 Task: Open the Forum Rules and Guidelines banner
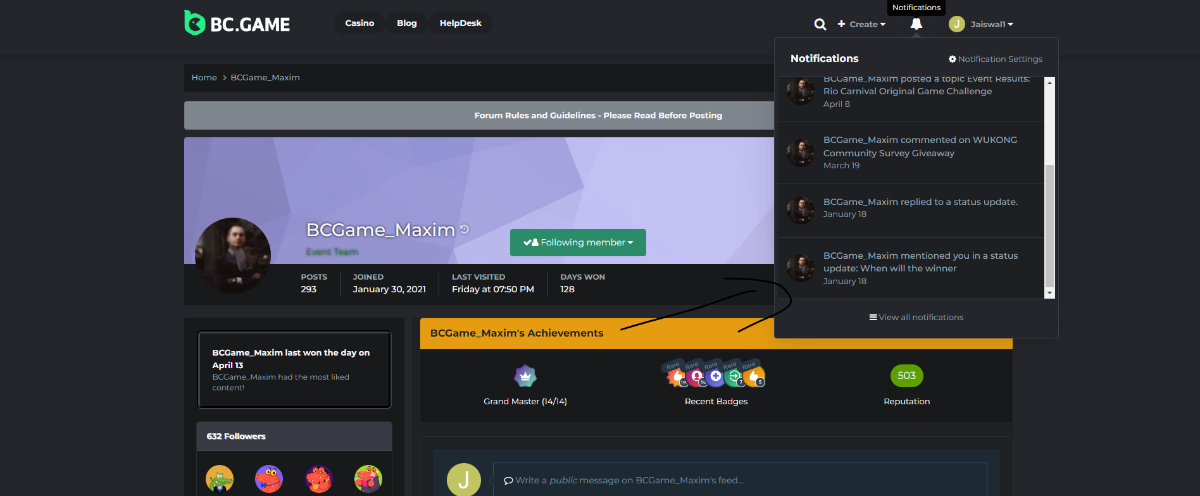(598, 115)
